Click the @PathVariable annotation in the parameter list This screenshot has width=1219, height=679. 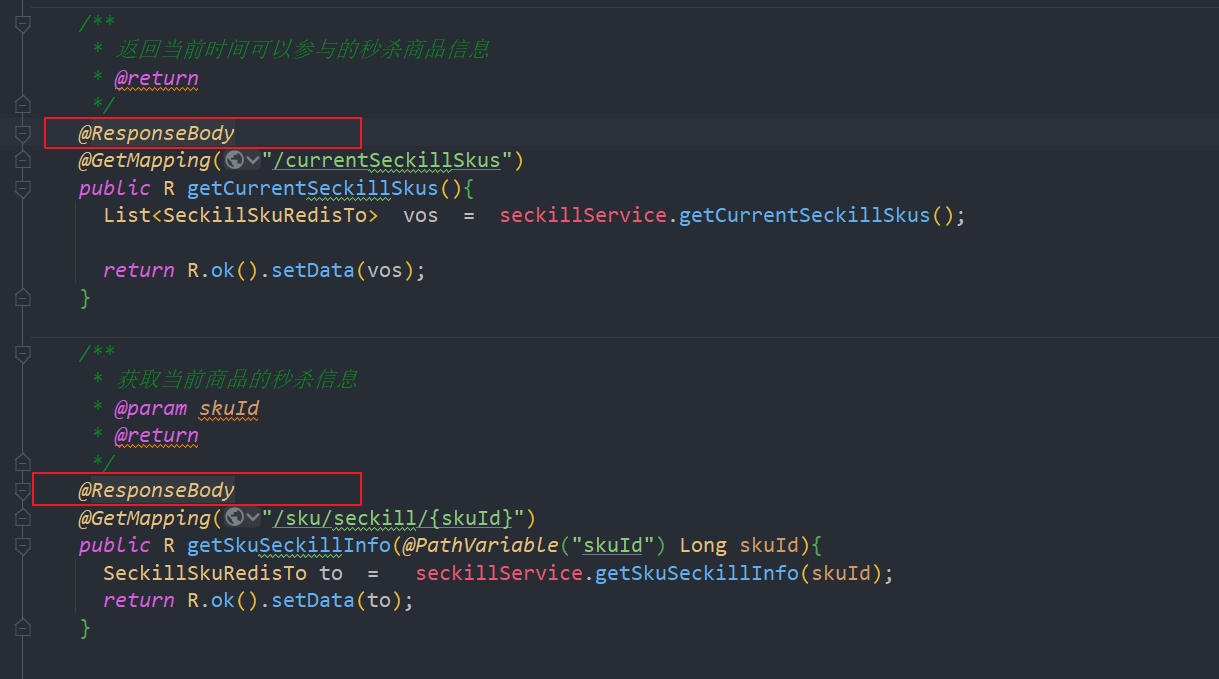480,545
